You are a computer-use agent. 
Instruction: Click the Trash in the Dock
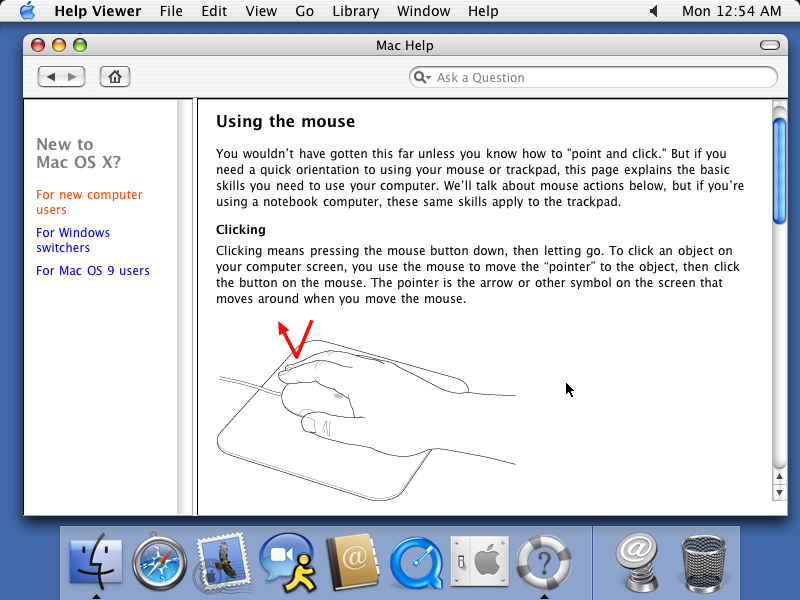tap(703, 562)
